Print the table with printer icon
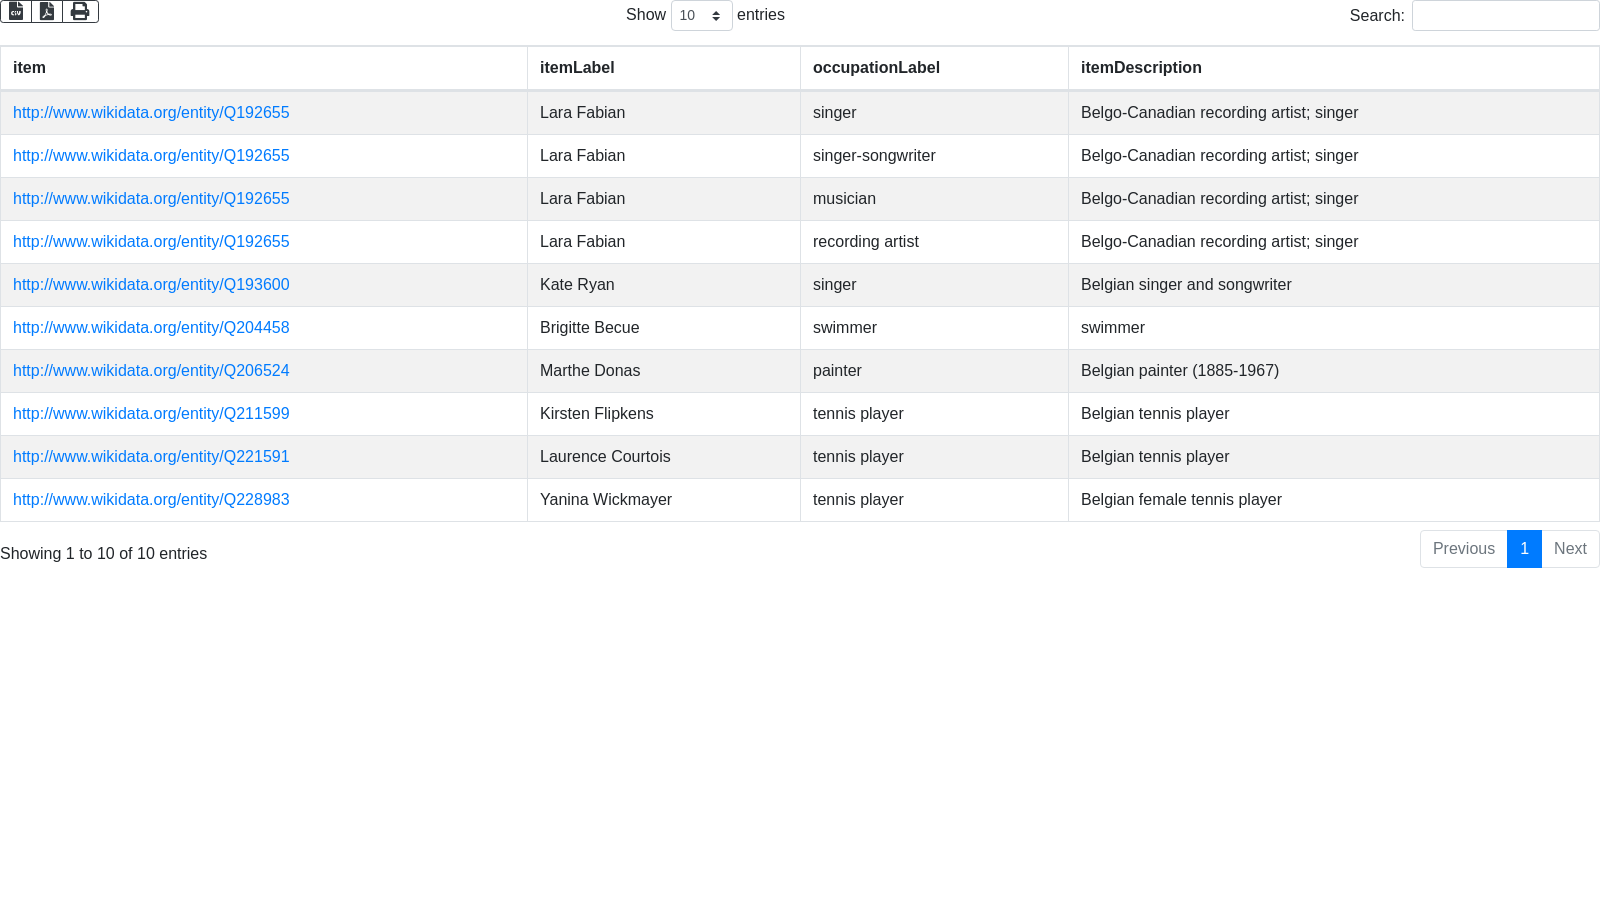 [80, 11]
